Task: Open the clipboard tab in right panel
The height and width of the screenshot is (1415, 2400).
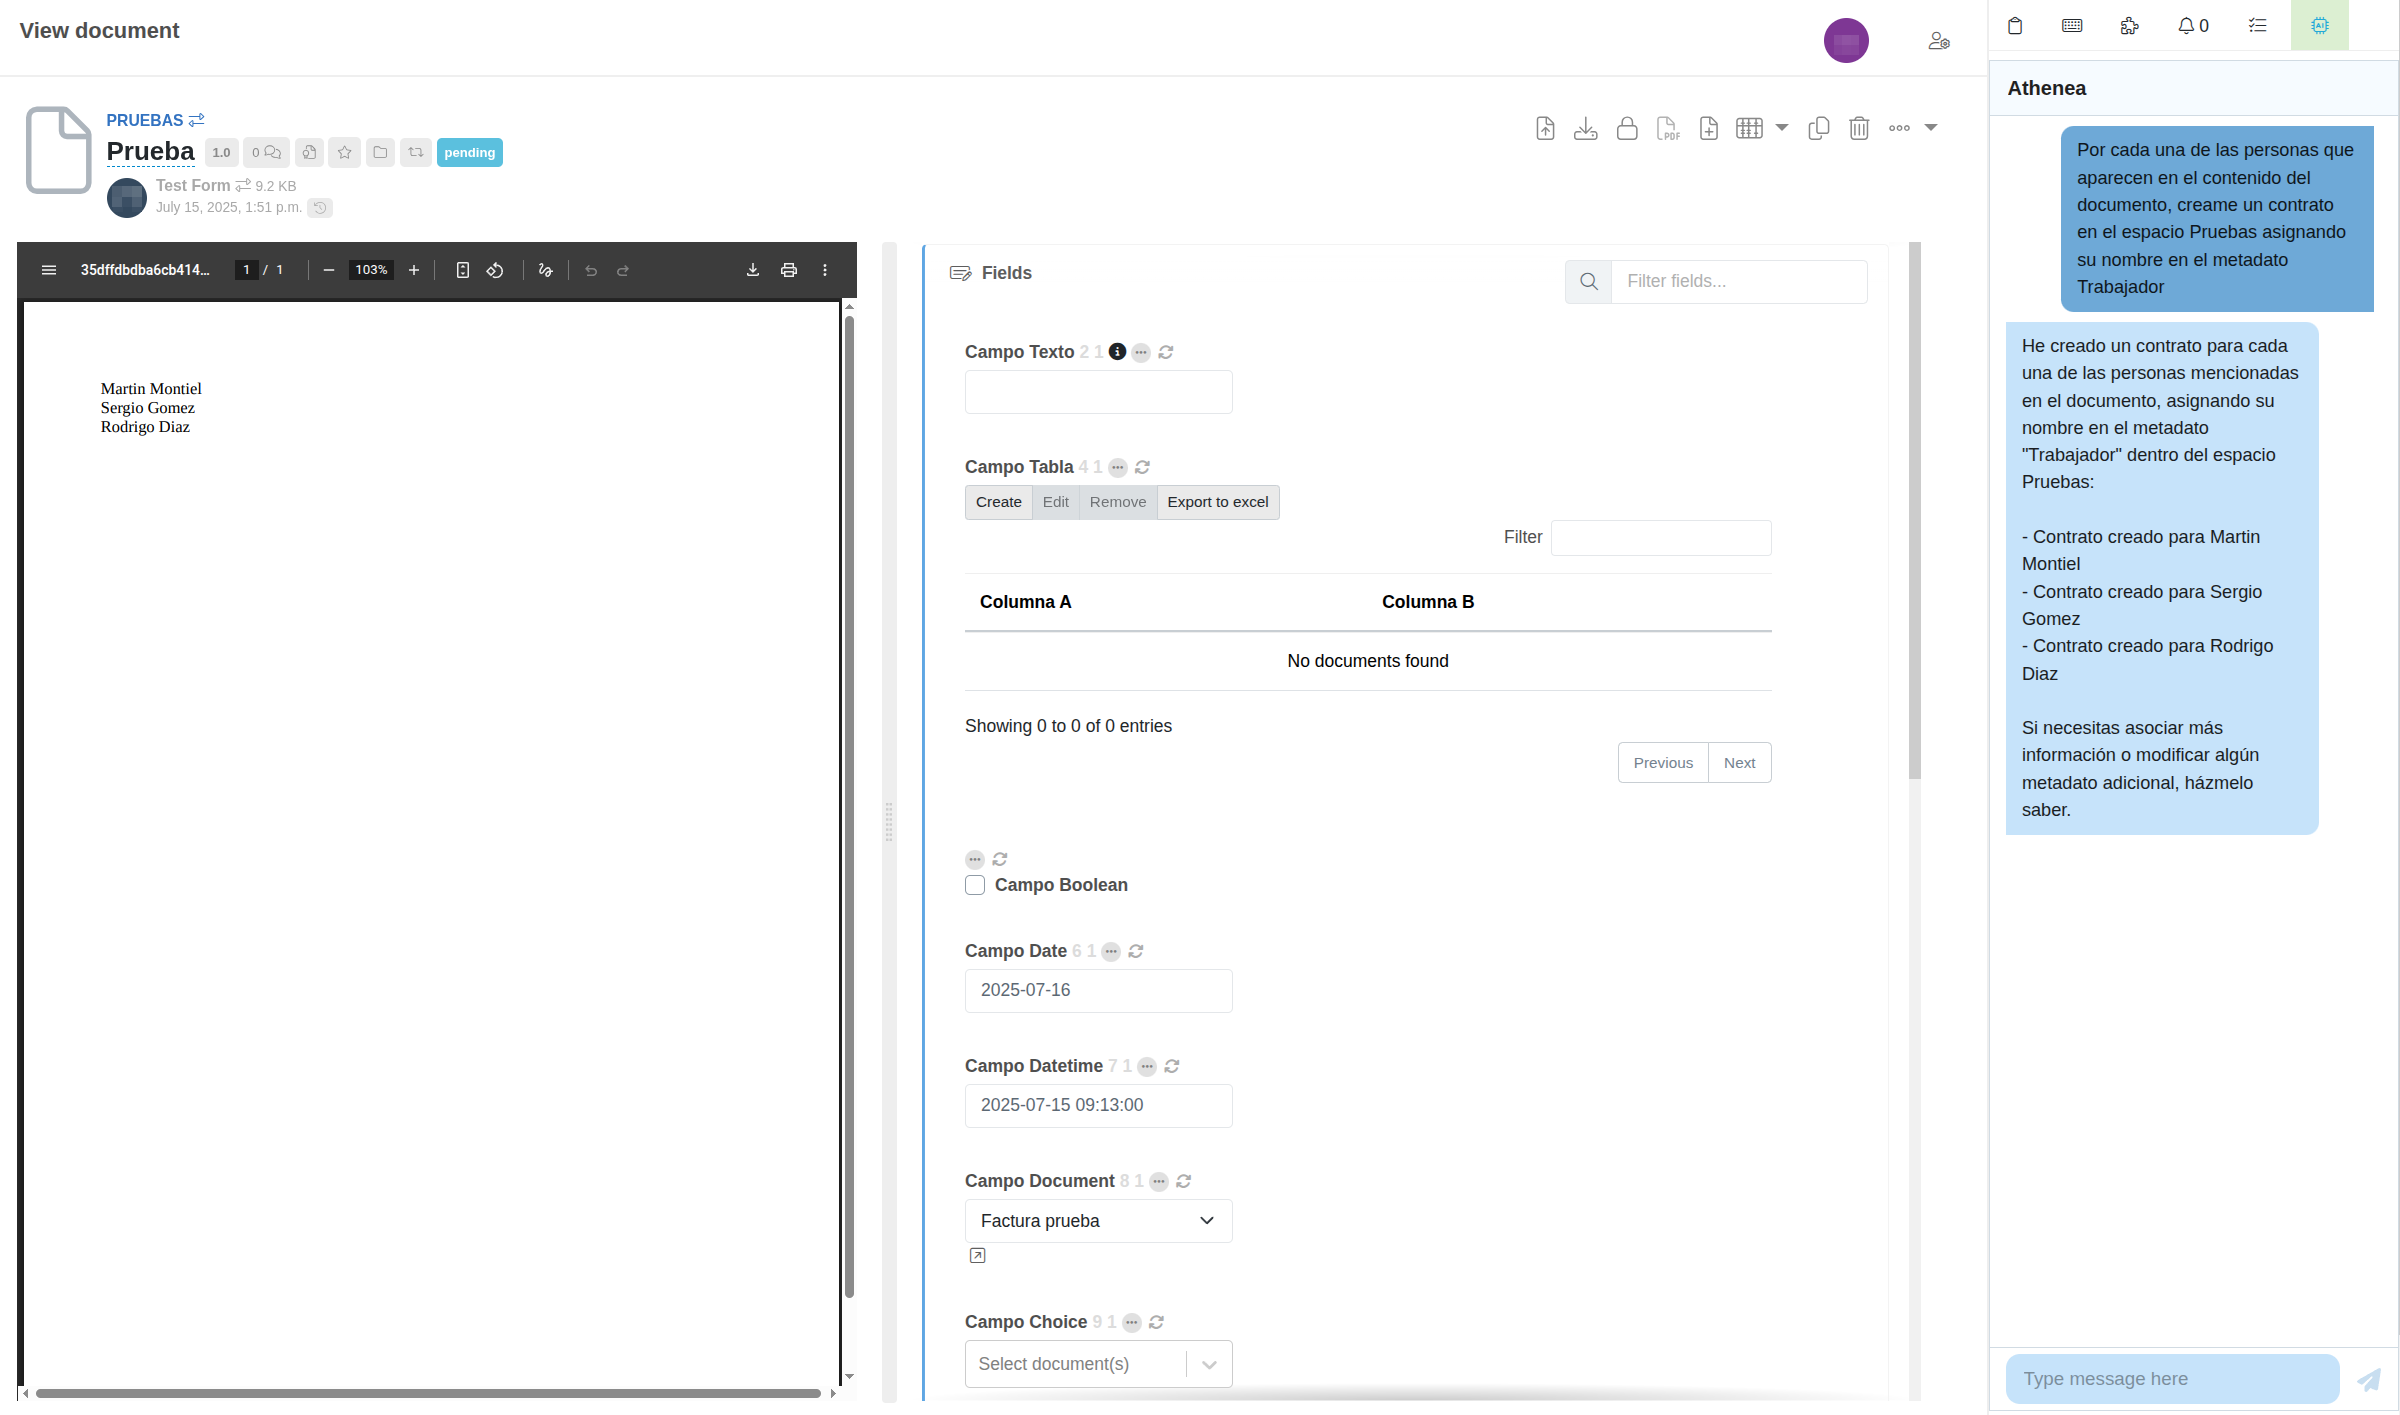Action: (2015, 26)
